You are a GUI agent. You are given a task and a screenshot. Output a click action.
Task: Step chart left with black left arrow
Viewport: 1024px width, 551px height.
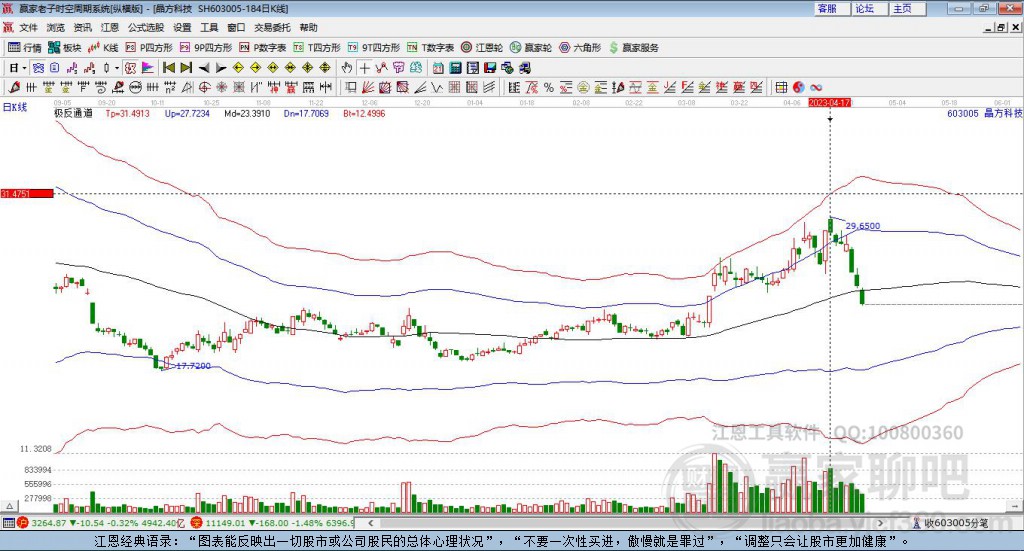(x=204, y=68)
